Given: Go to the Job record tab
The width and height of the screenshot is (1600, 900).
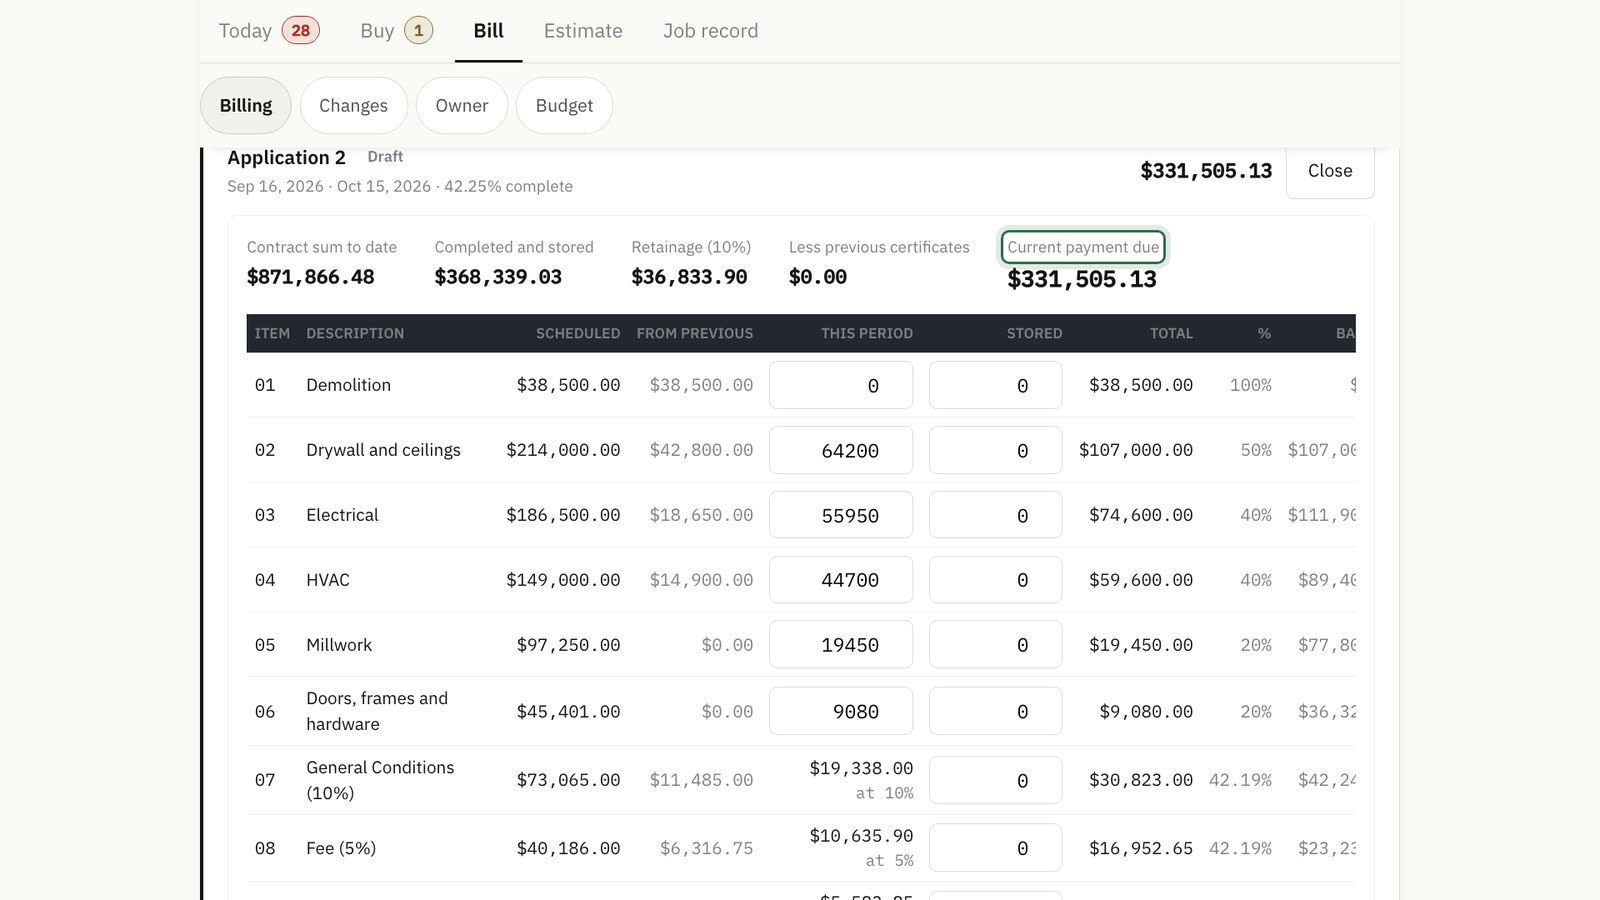Looking at the screenshot, I should coord(710,31).
